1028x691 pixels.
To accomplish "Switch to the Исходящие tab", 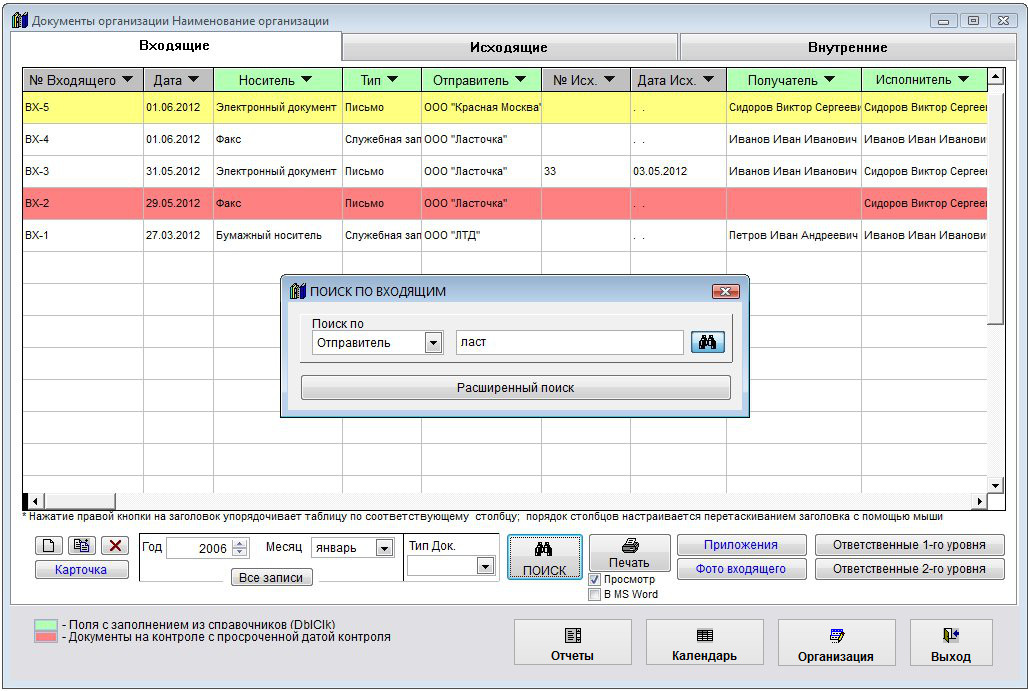I will pyautogui.click(x=509, y=47).
